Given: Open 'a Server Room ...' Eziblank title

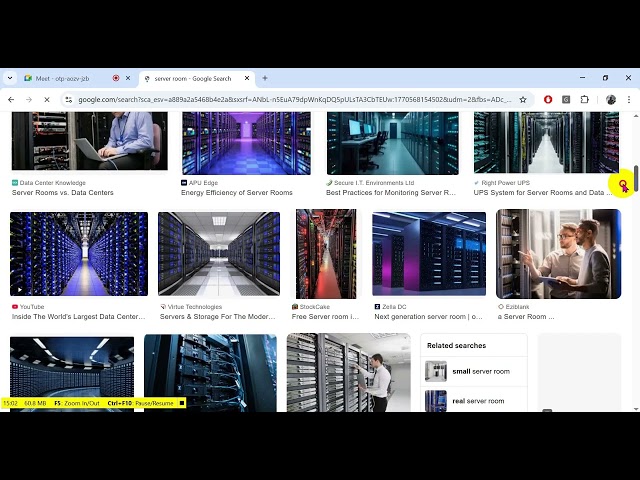Looking at the screenshot, I should [526, 317].
